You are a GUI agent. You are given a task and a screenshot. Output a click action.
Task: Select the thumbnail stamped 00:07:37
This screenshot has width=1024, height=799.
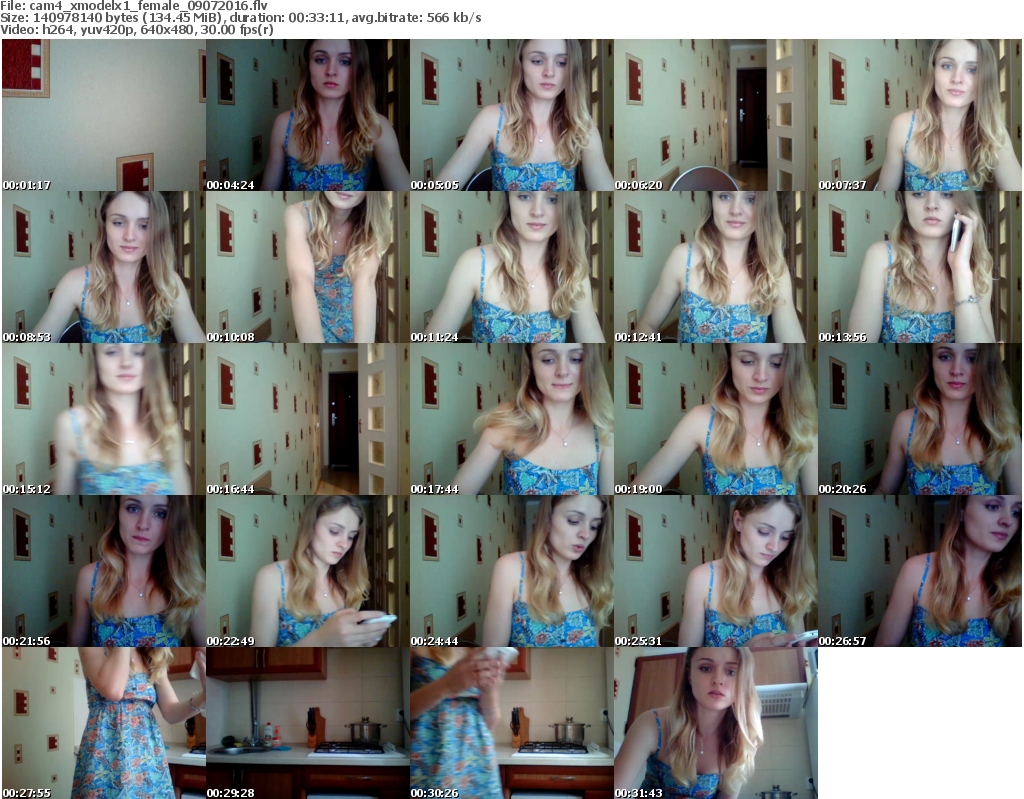click(920, 115)
